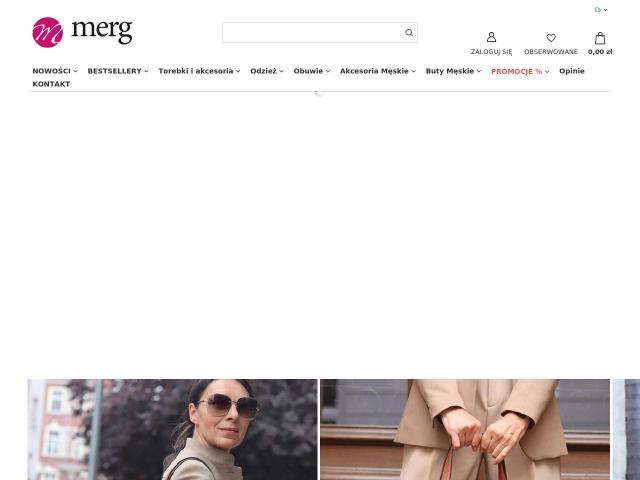Expand the NOWOŚCI menu
The image size is (640, 480).
55,71
